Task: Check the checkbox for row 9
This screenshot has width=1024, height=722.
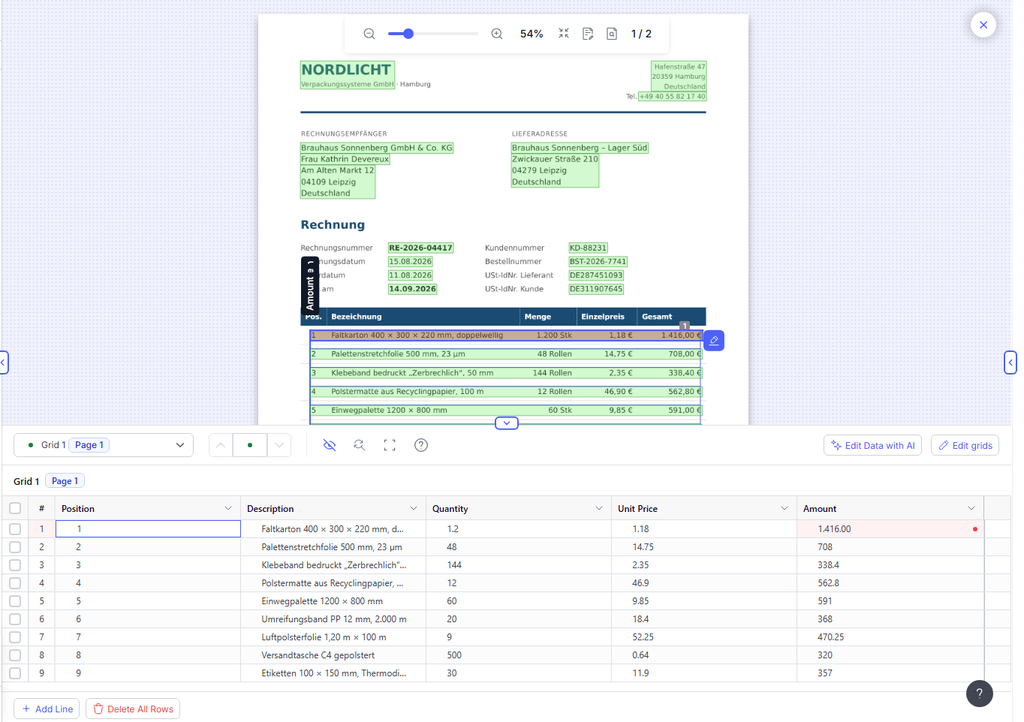Action: [15, 673]
